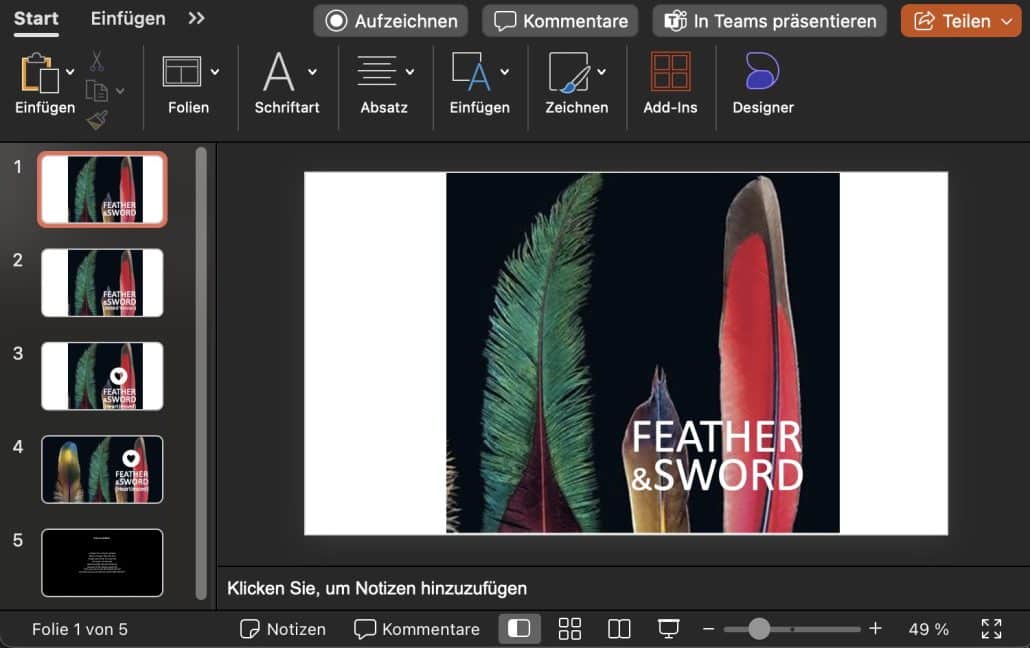Click the 49 % zoom level
The width and height of the screenshot is (1030, 648).
point(928,629)
